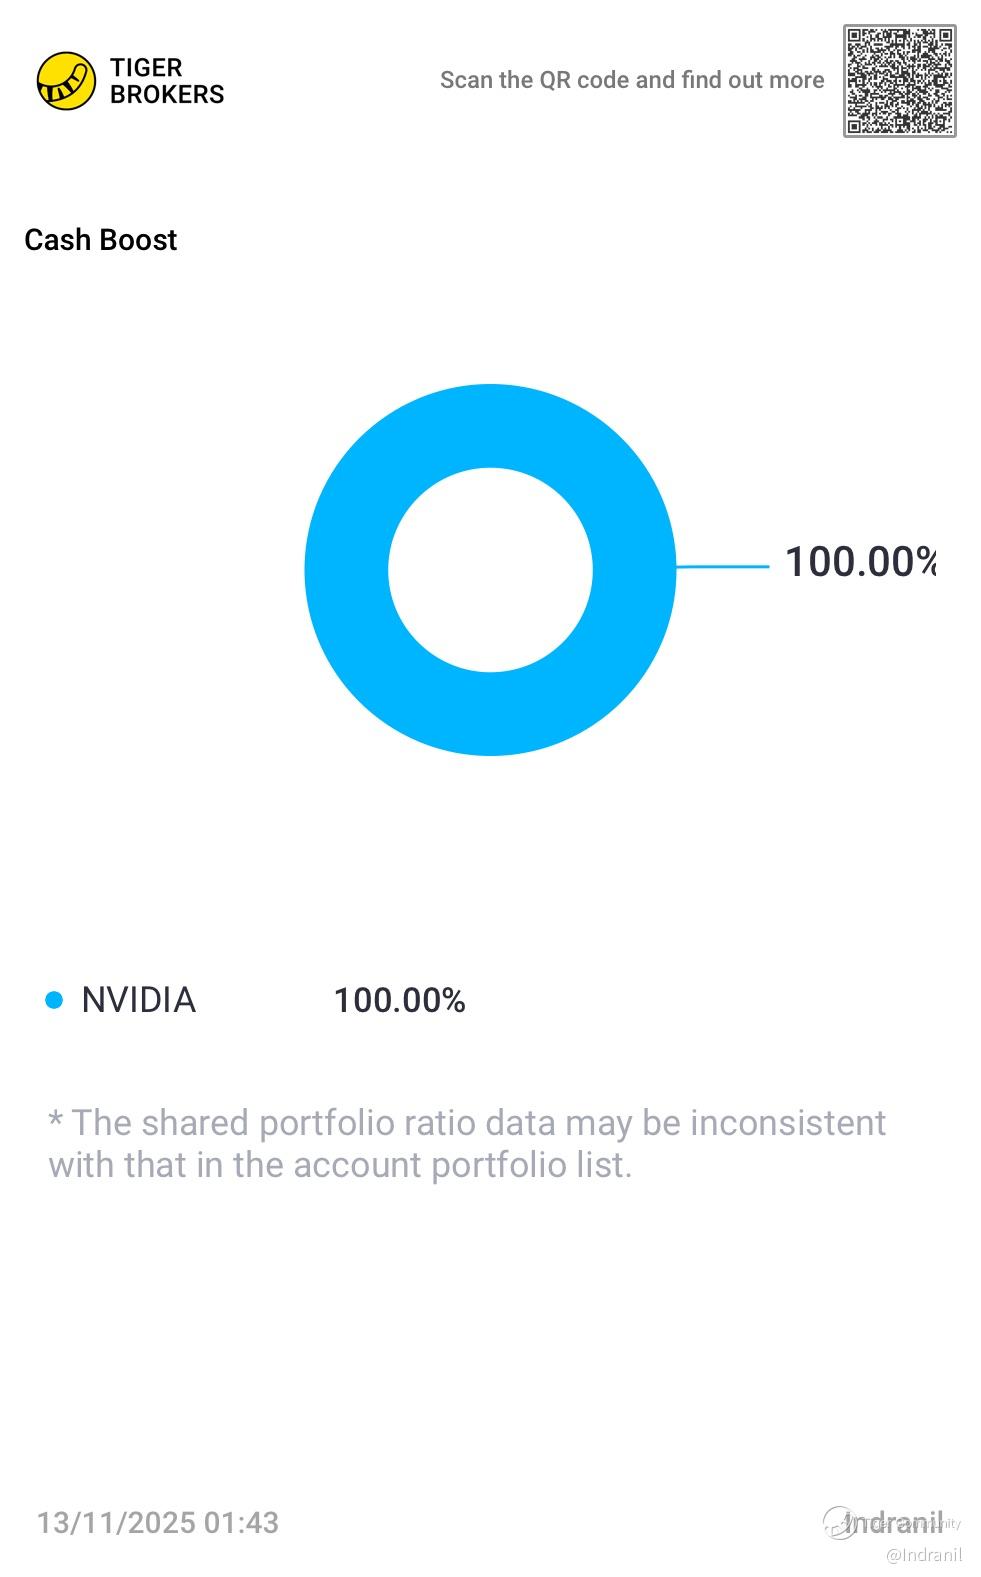Click the 13/11/2025 01:43 timestamp
This screenshot has height=1577, width=981.
coord(158,1523)
